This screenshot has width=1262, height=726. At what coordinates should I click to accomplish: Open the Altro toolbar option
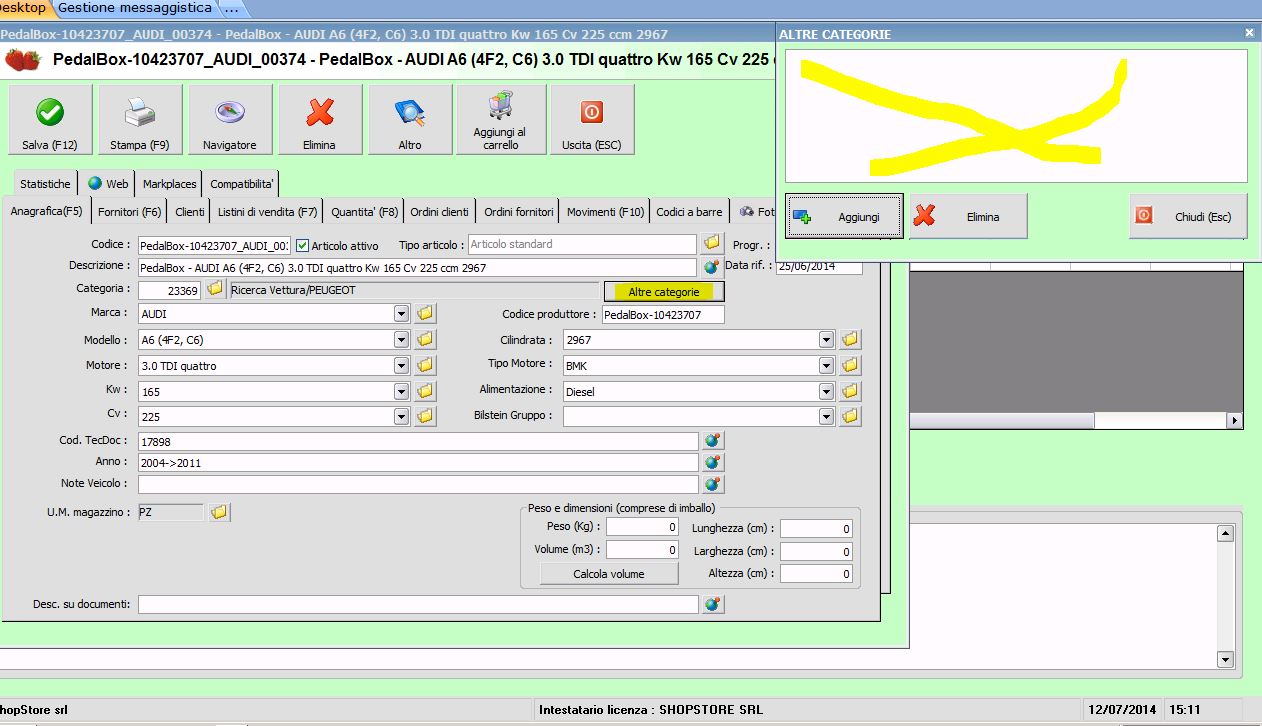[x=410, y=120]
